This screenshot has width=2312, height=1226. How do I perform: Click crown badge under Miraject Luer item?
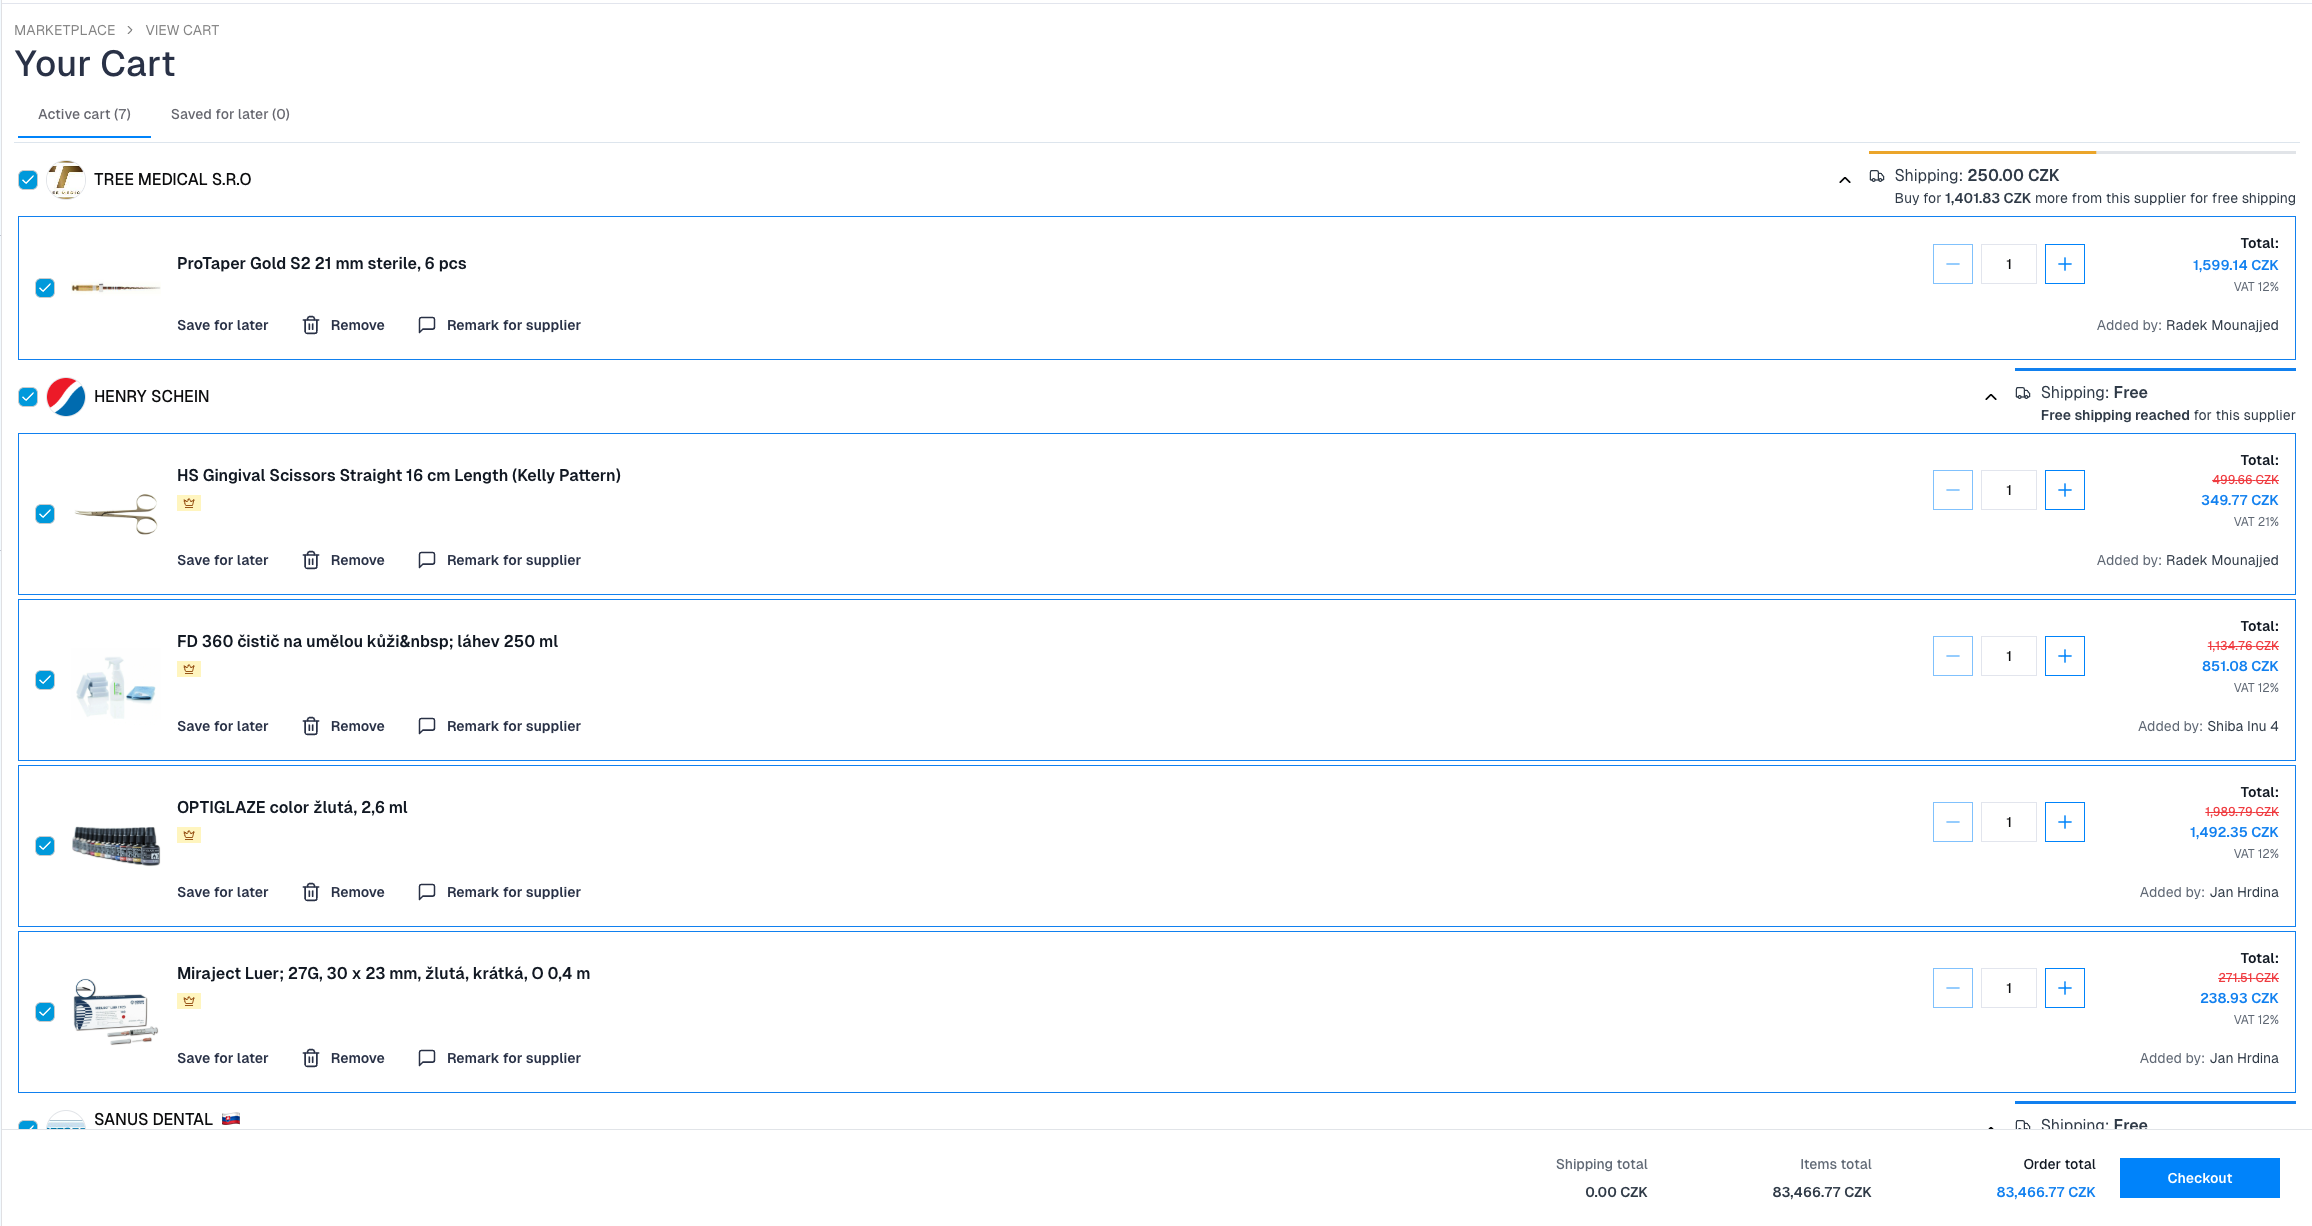coord(189,1001)
